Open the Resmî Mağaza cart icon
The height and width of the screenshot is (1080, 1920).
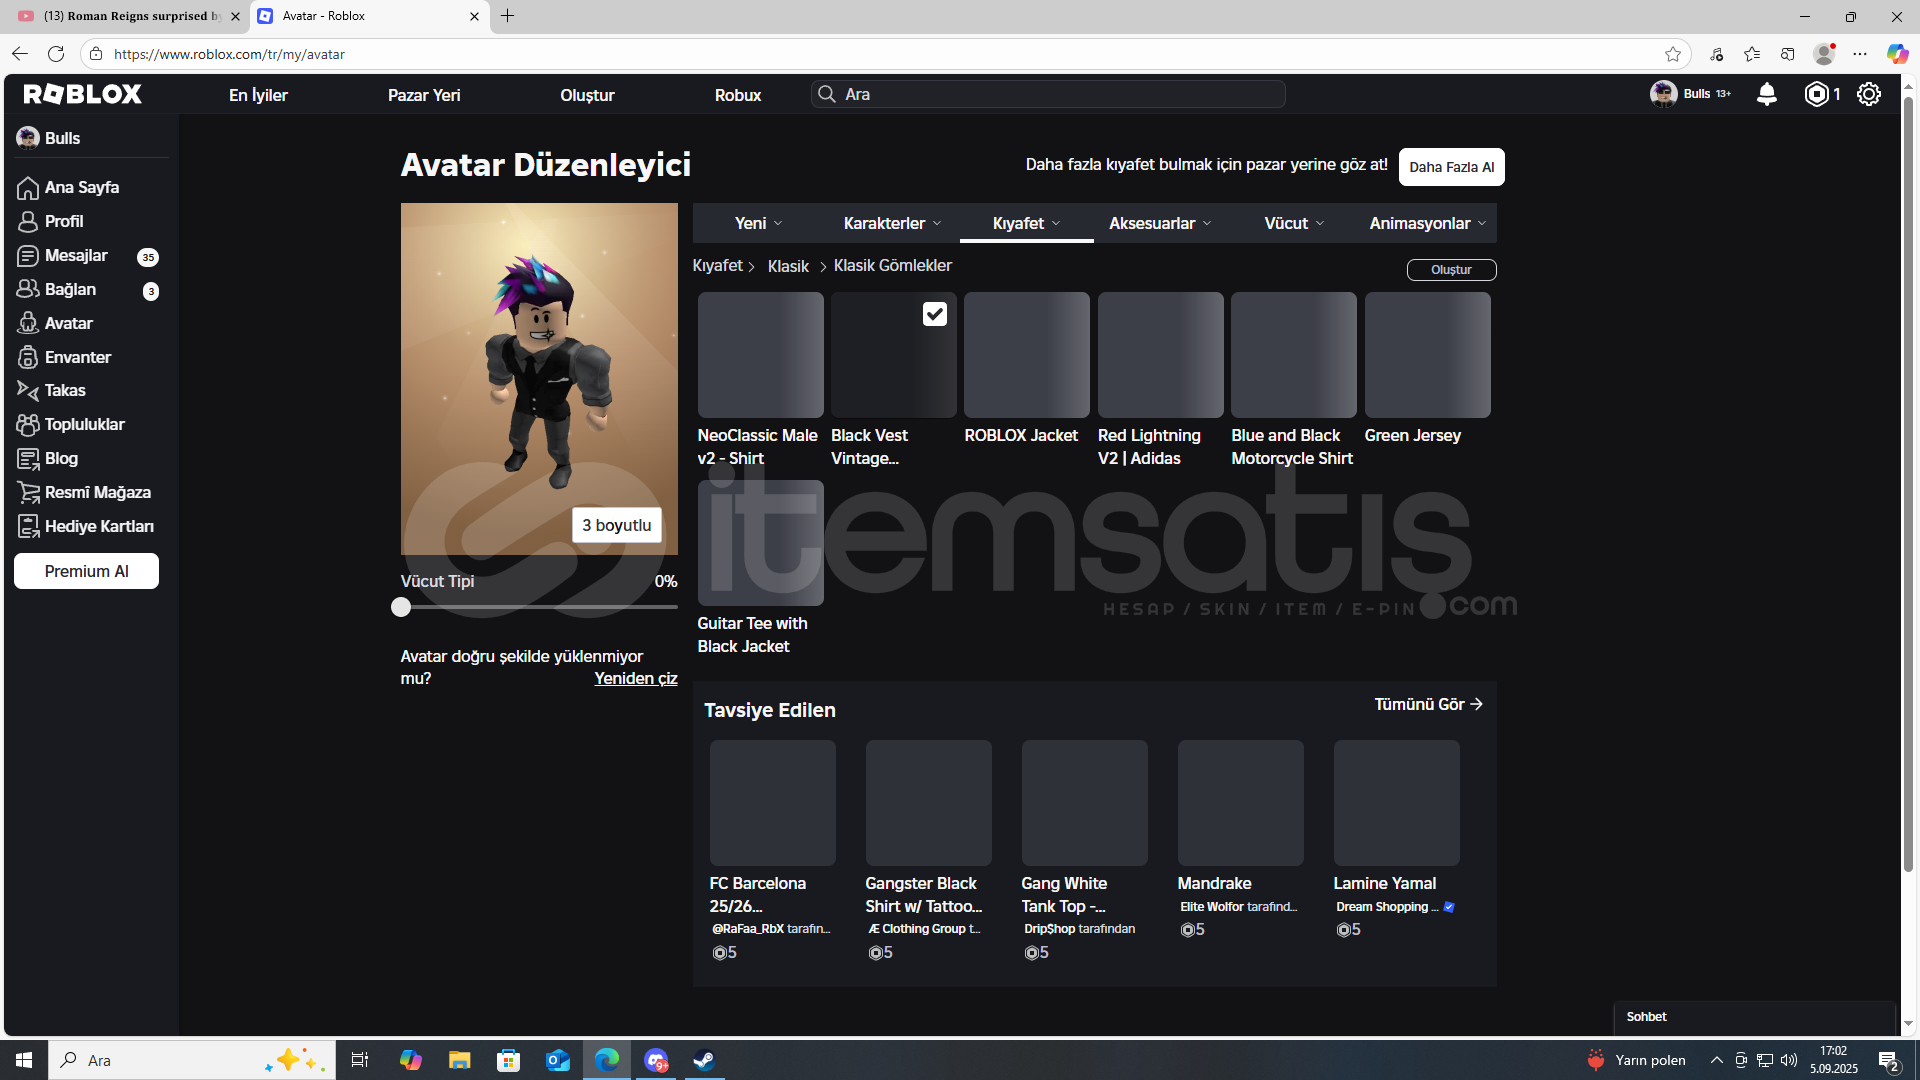[x=28, y=493]
